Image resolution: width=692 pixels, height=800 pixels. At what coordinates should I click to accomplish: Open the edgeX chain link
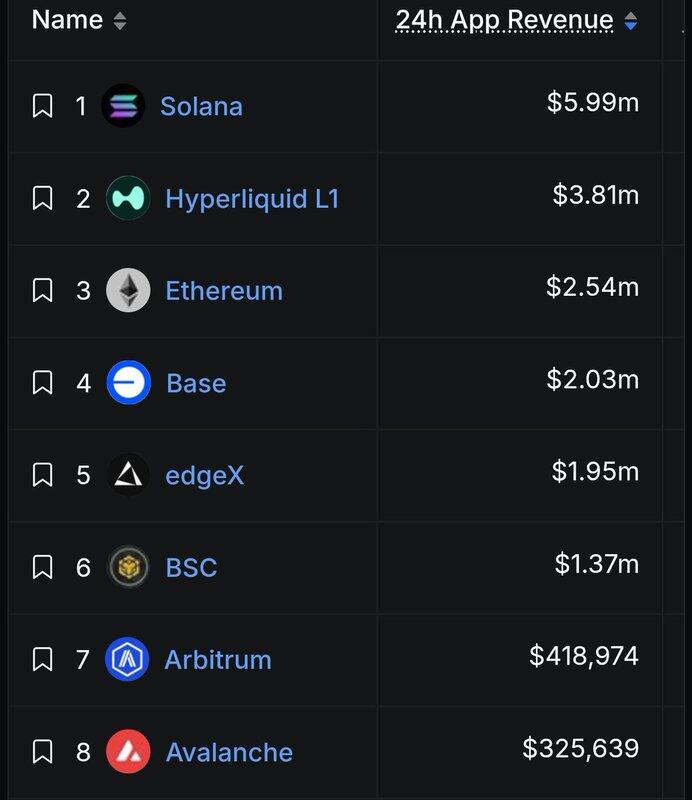(x=204, y=475)
